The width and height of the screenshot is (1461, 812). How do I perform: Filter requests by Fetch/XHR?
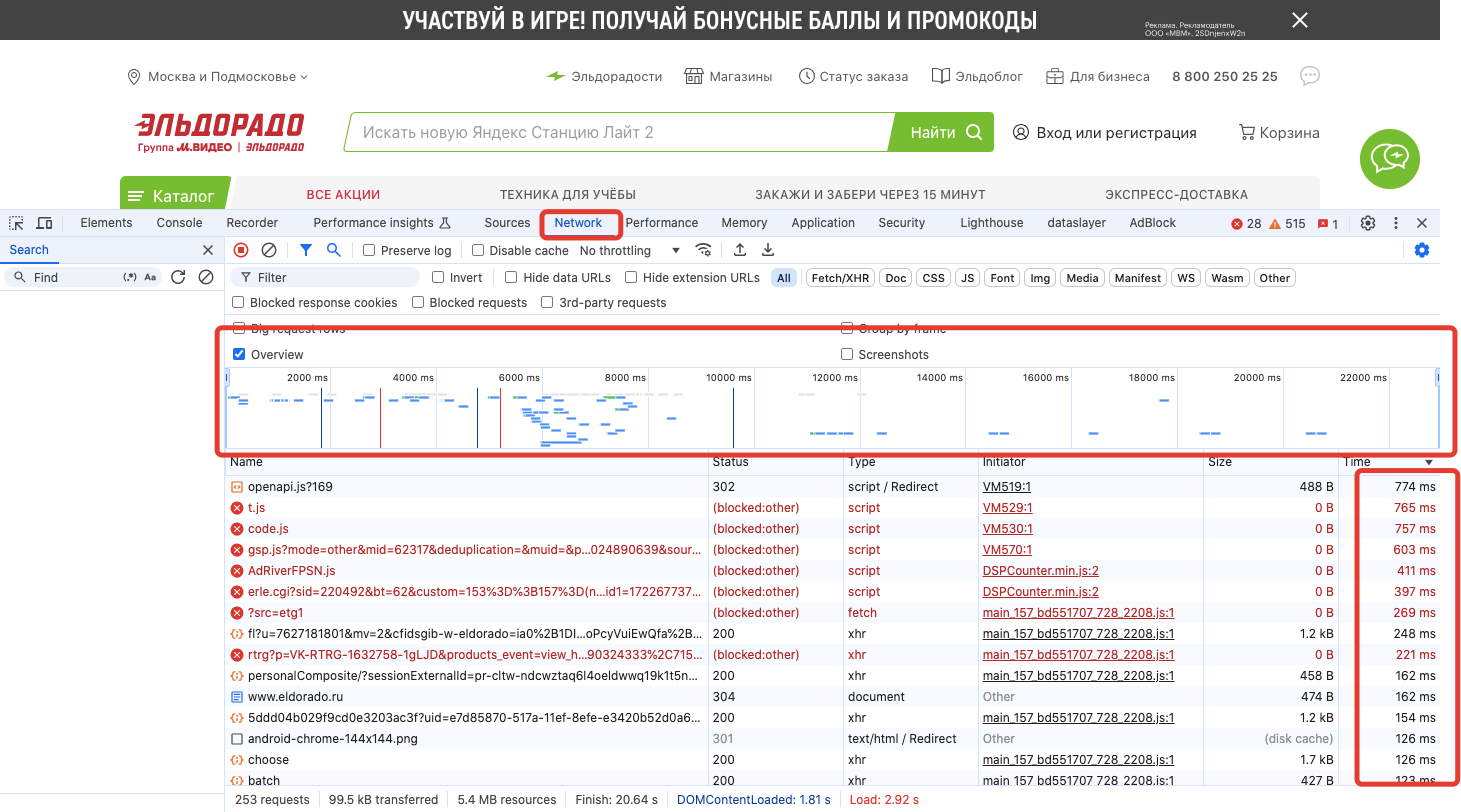click(840, 278)
